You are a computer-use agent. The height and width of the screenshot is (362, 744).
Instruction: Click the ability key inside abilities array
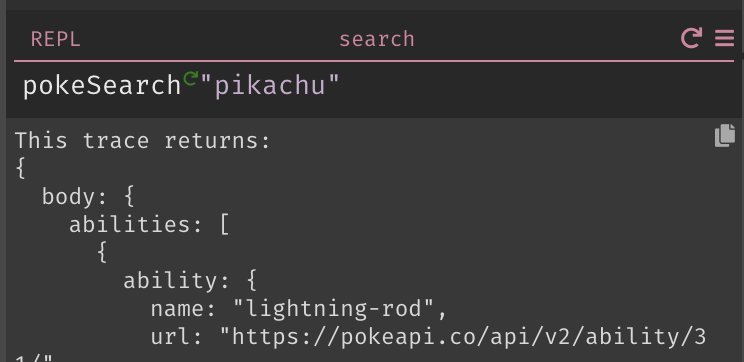(x=171, y=281)
